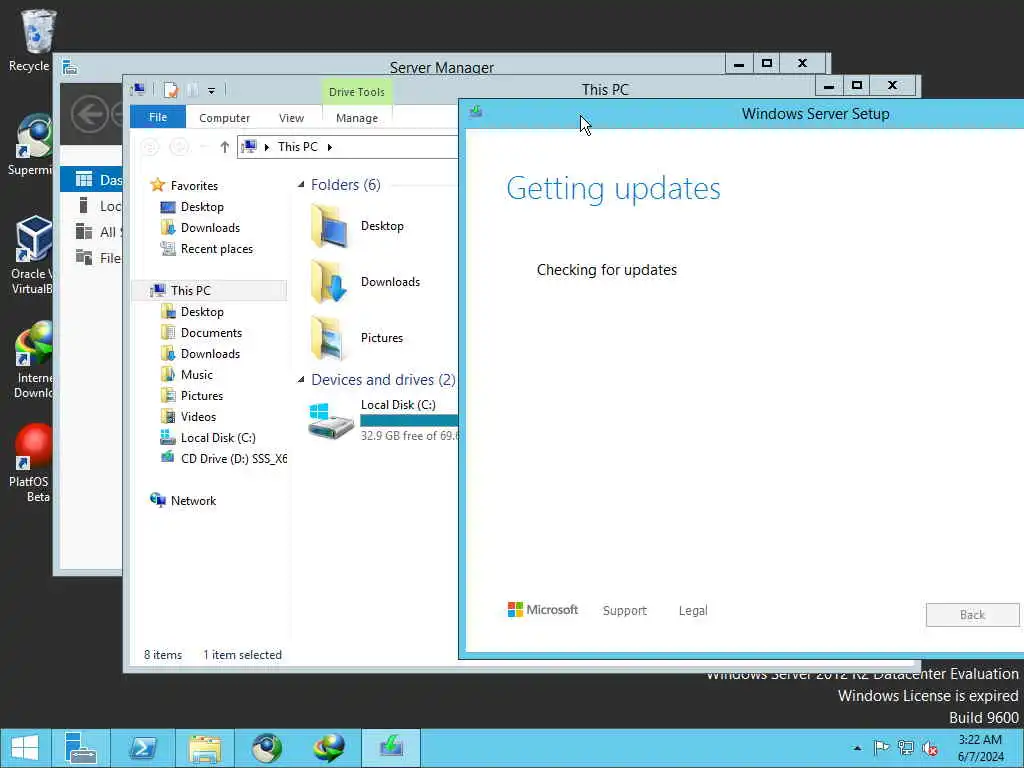This screenshot has width=1024, height=768.
Task: Click the chevron after This PC in address bar
Action: click(330, 147)
